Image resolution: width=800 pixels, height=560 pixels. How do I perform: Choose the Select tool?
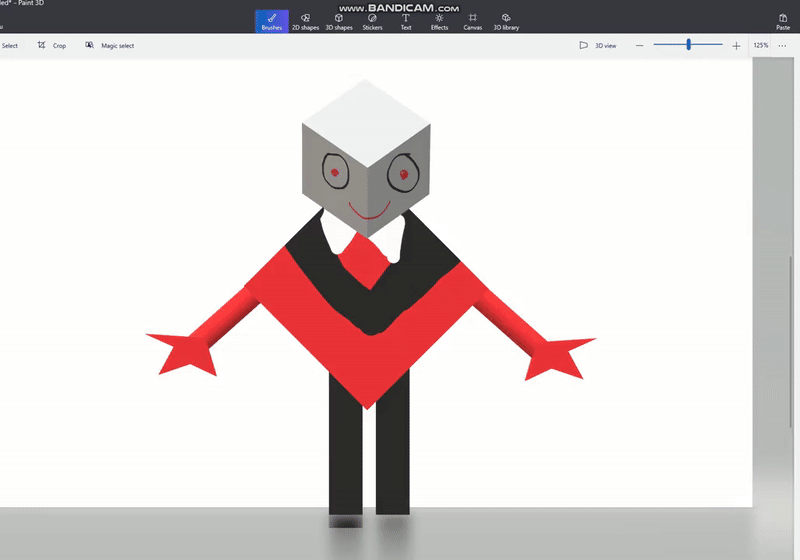[x=9, y=45]
